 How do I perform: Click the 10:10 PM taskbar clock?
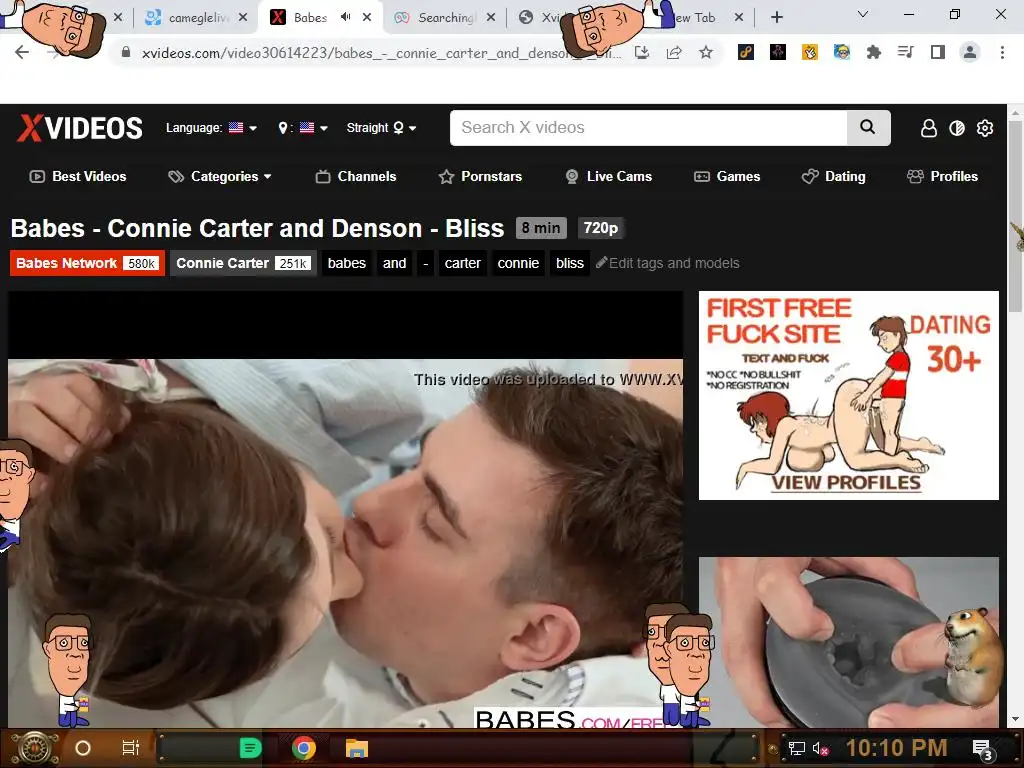897,748
